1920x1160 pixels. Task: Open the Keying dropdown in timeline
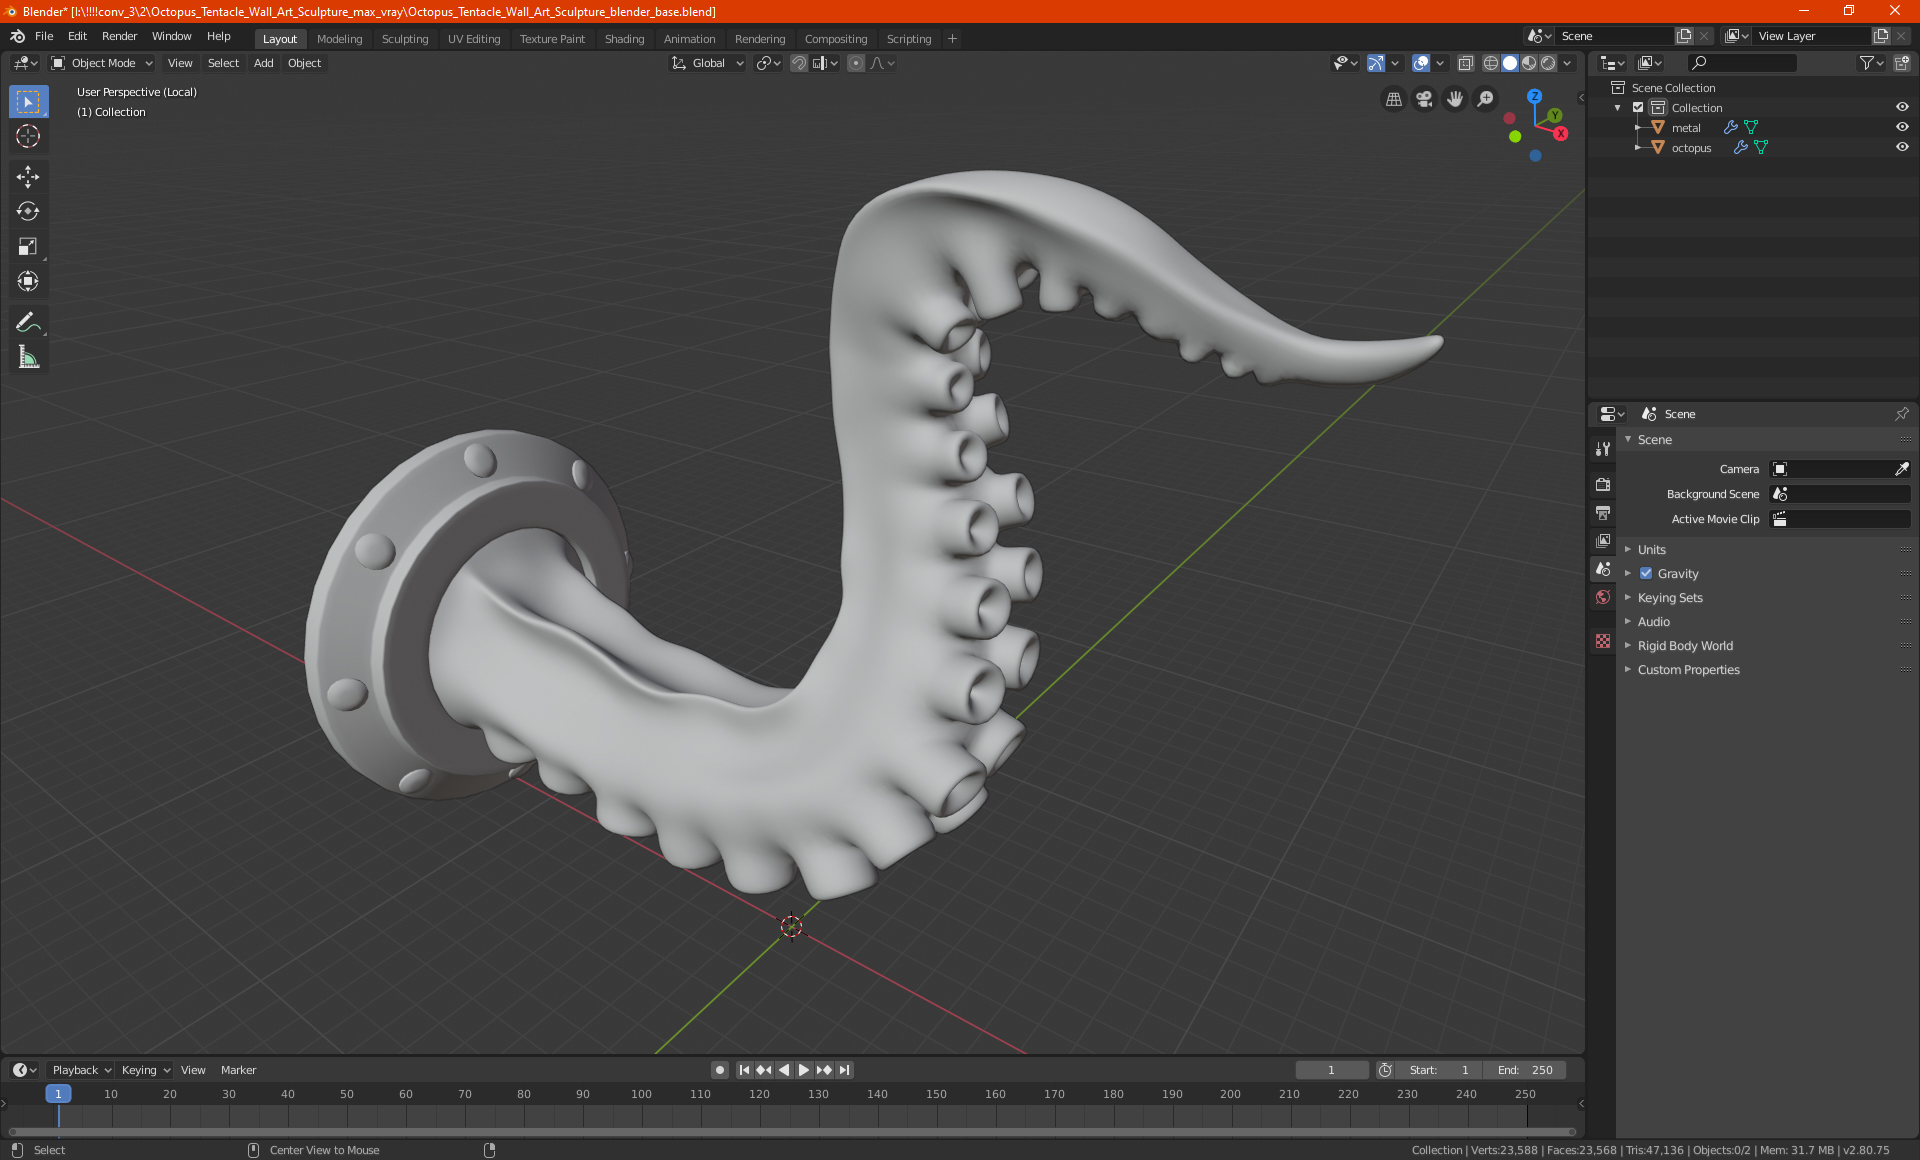coord(146,1070)
